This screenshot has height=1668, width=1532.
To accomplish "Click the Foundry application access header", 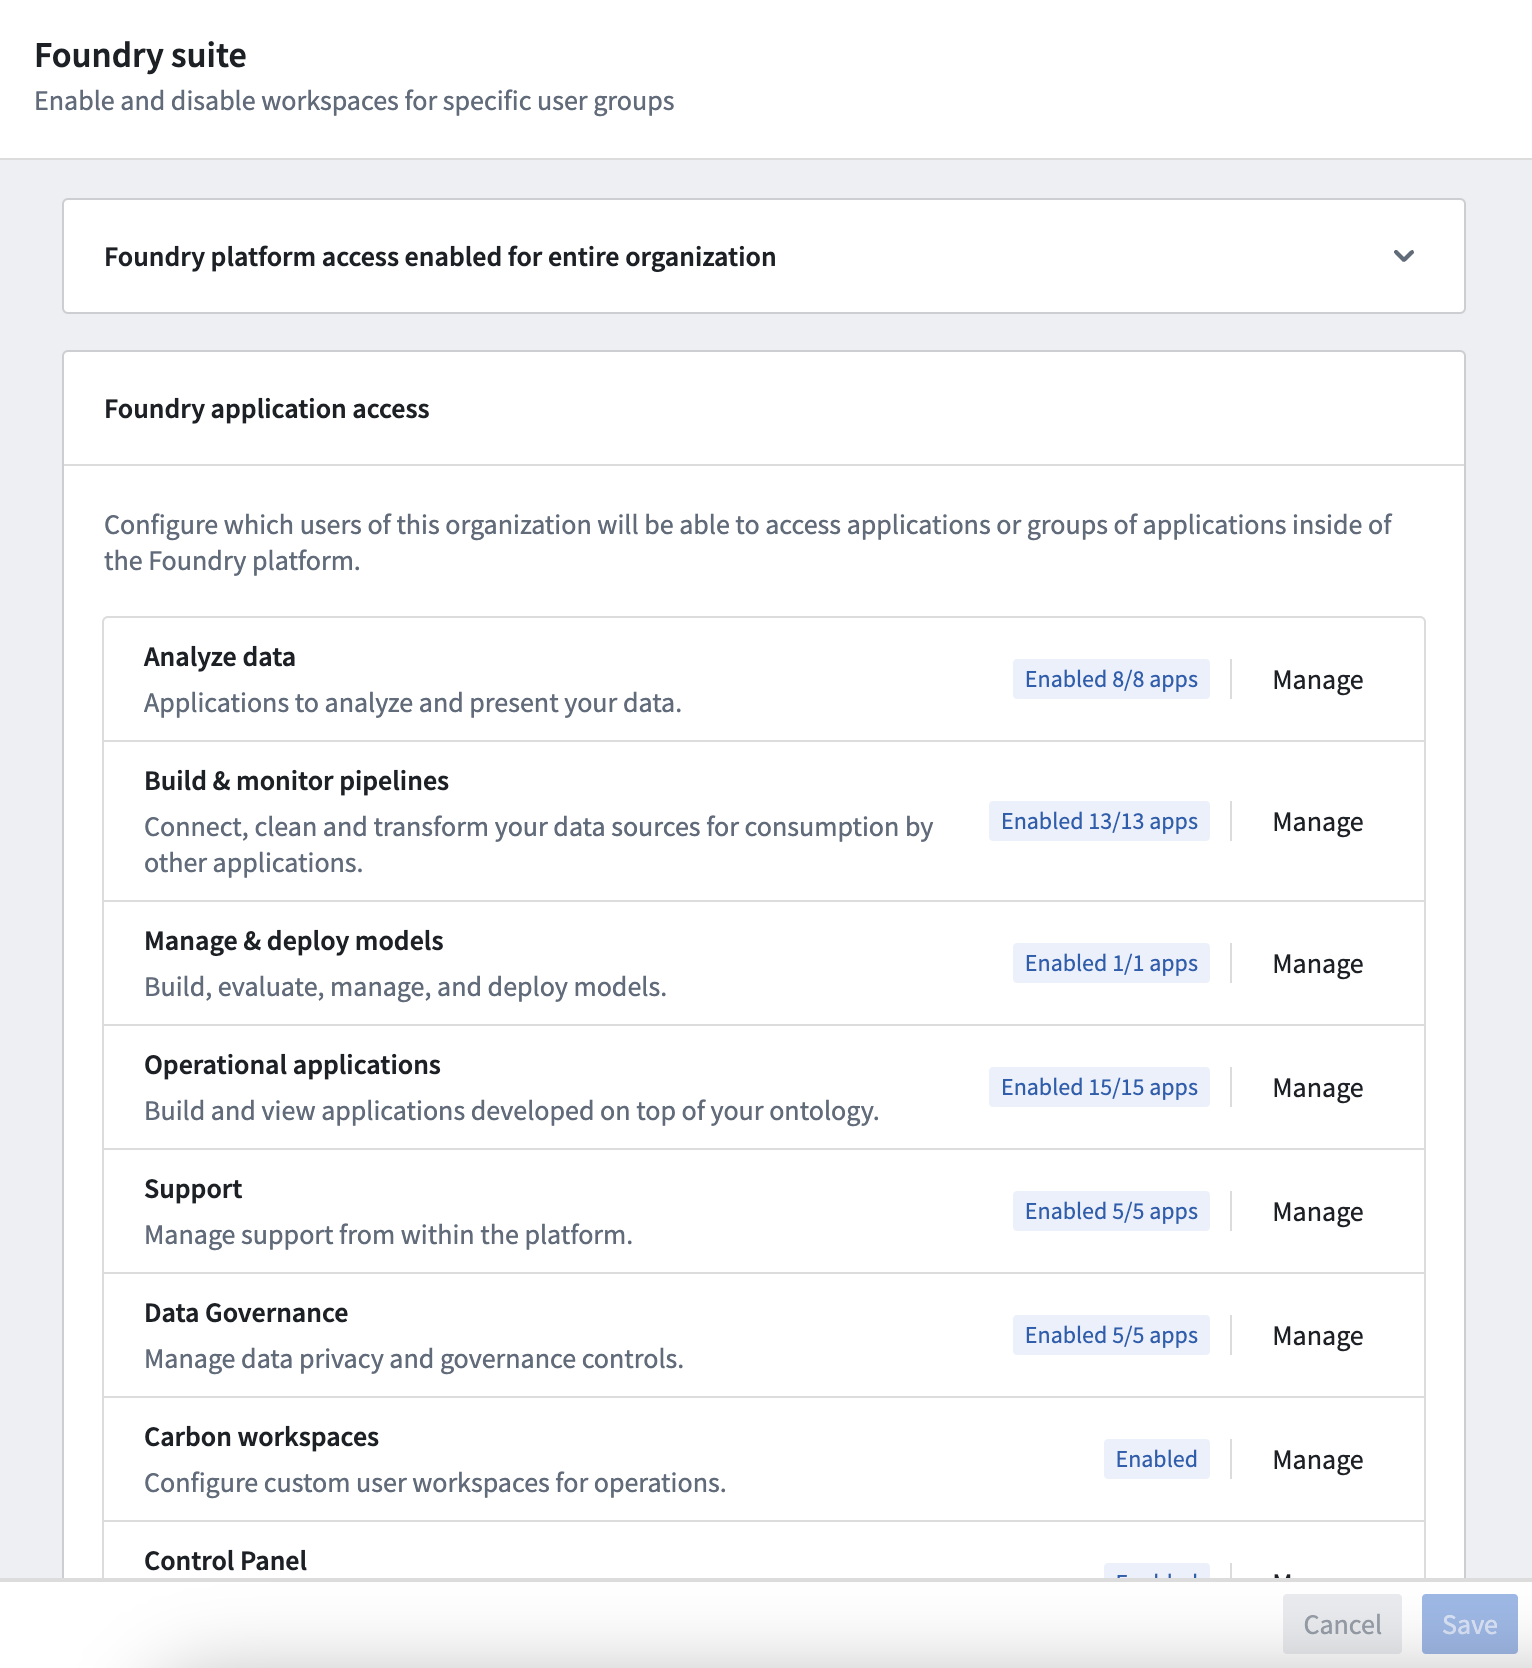I will pyautogui.click(x=267, y=409).
